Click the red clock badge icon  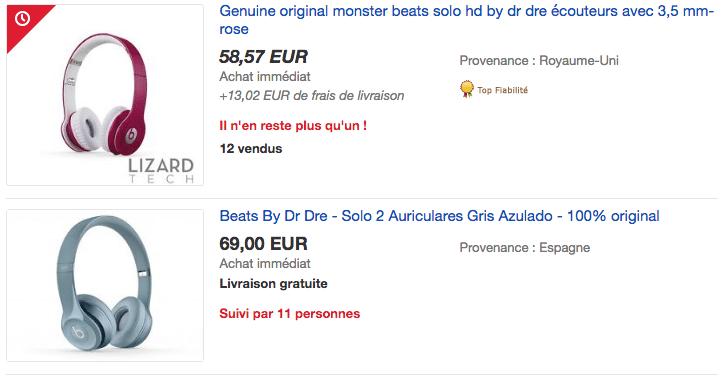coord(22,19)
